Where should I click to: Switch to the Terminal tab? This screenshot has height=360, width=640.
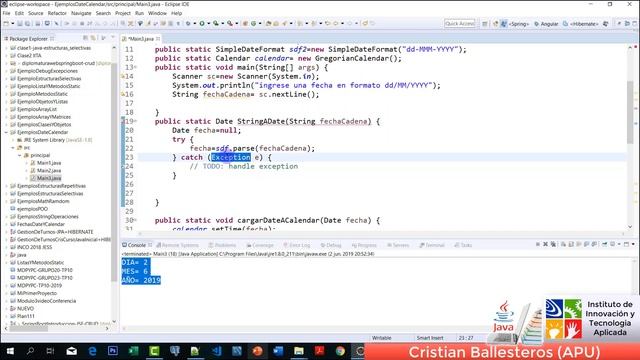(x=432, y=245)
